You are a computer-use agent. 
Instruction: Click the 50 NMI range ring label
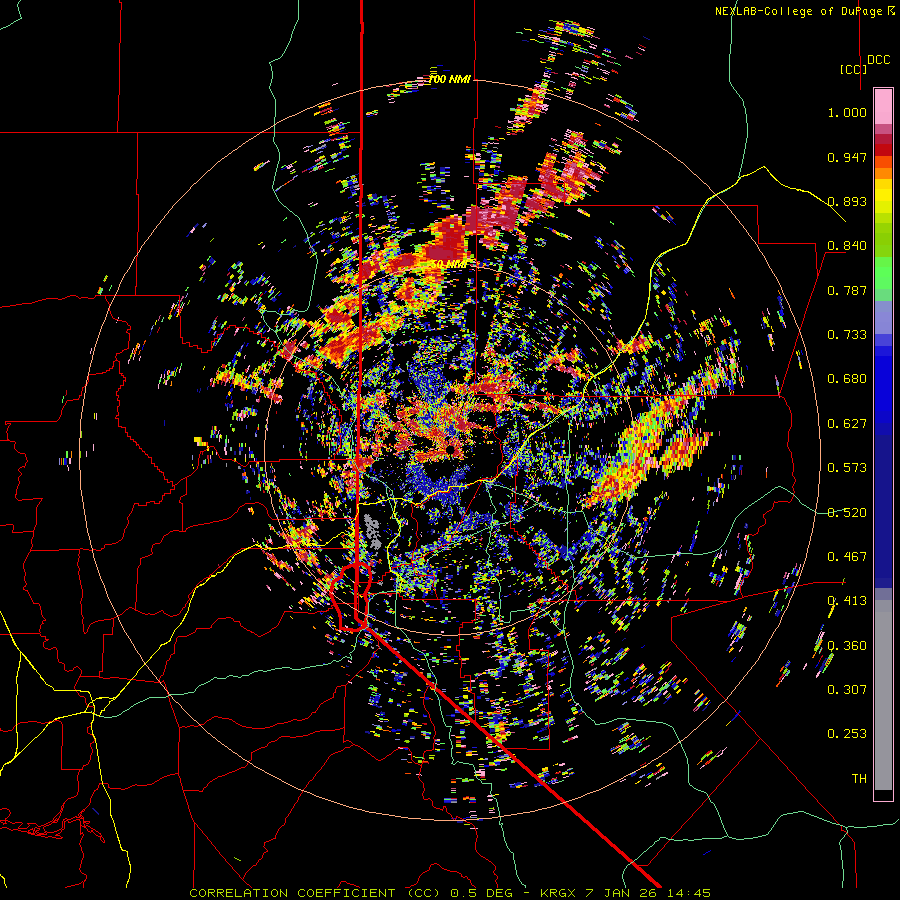tap(448, 265)
